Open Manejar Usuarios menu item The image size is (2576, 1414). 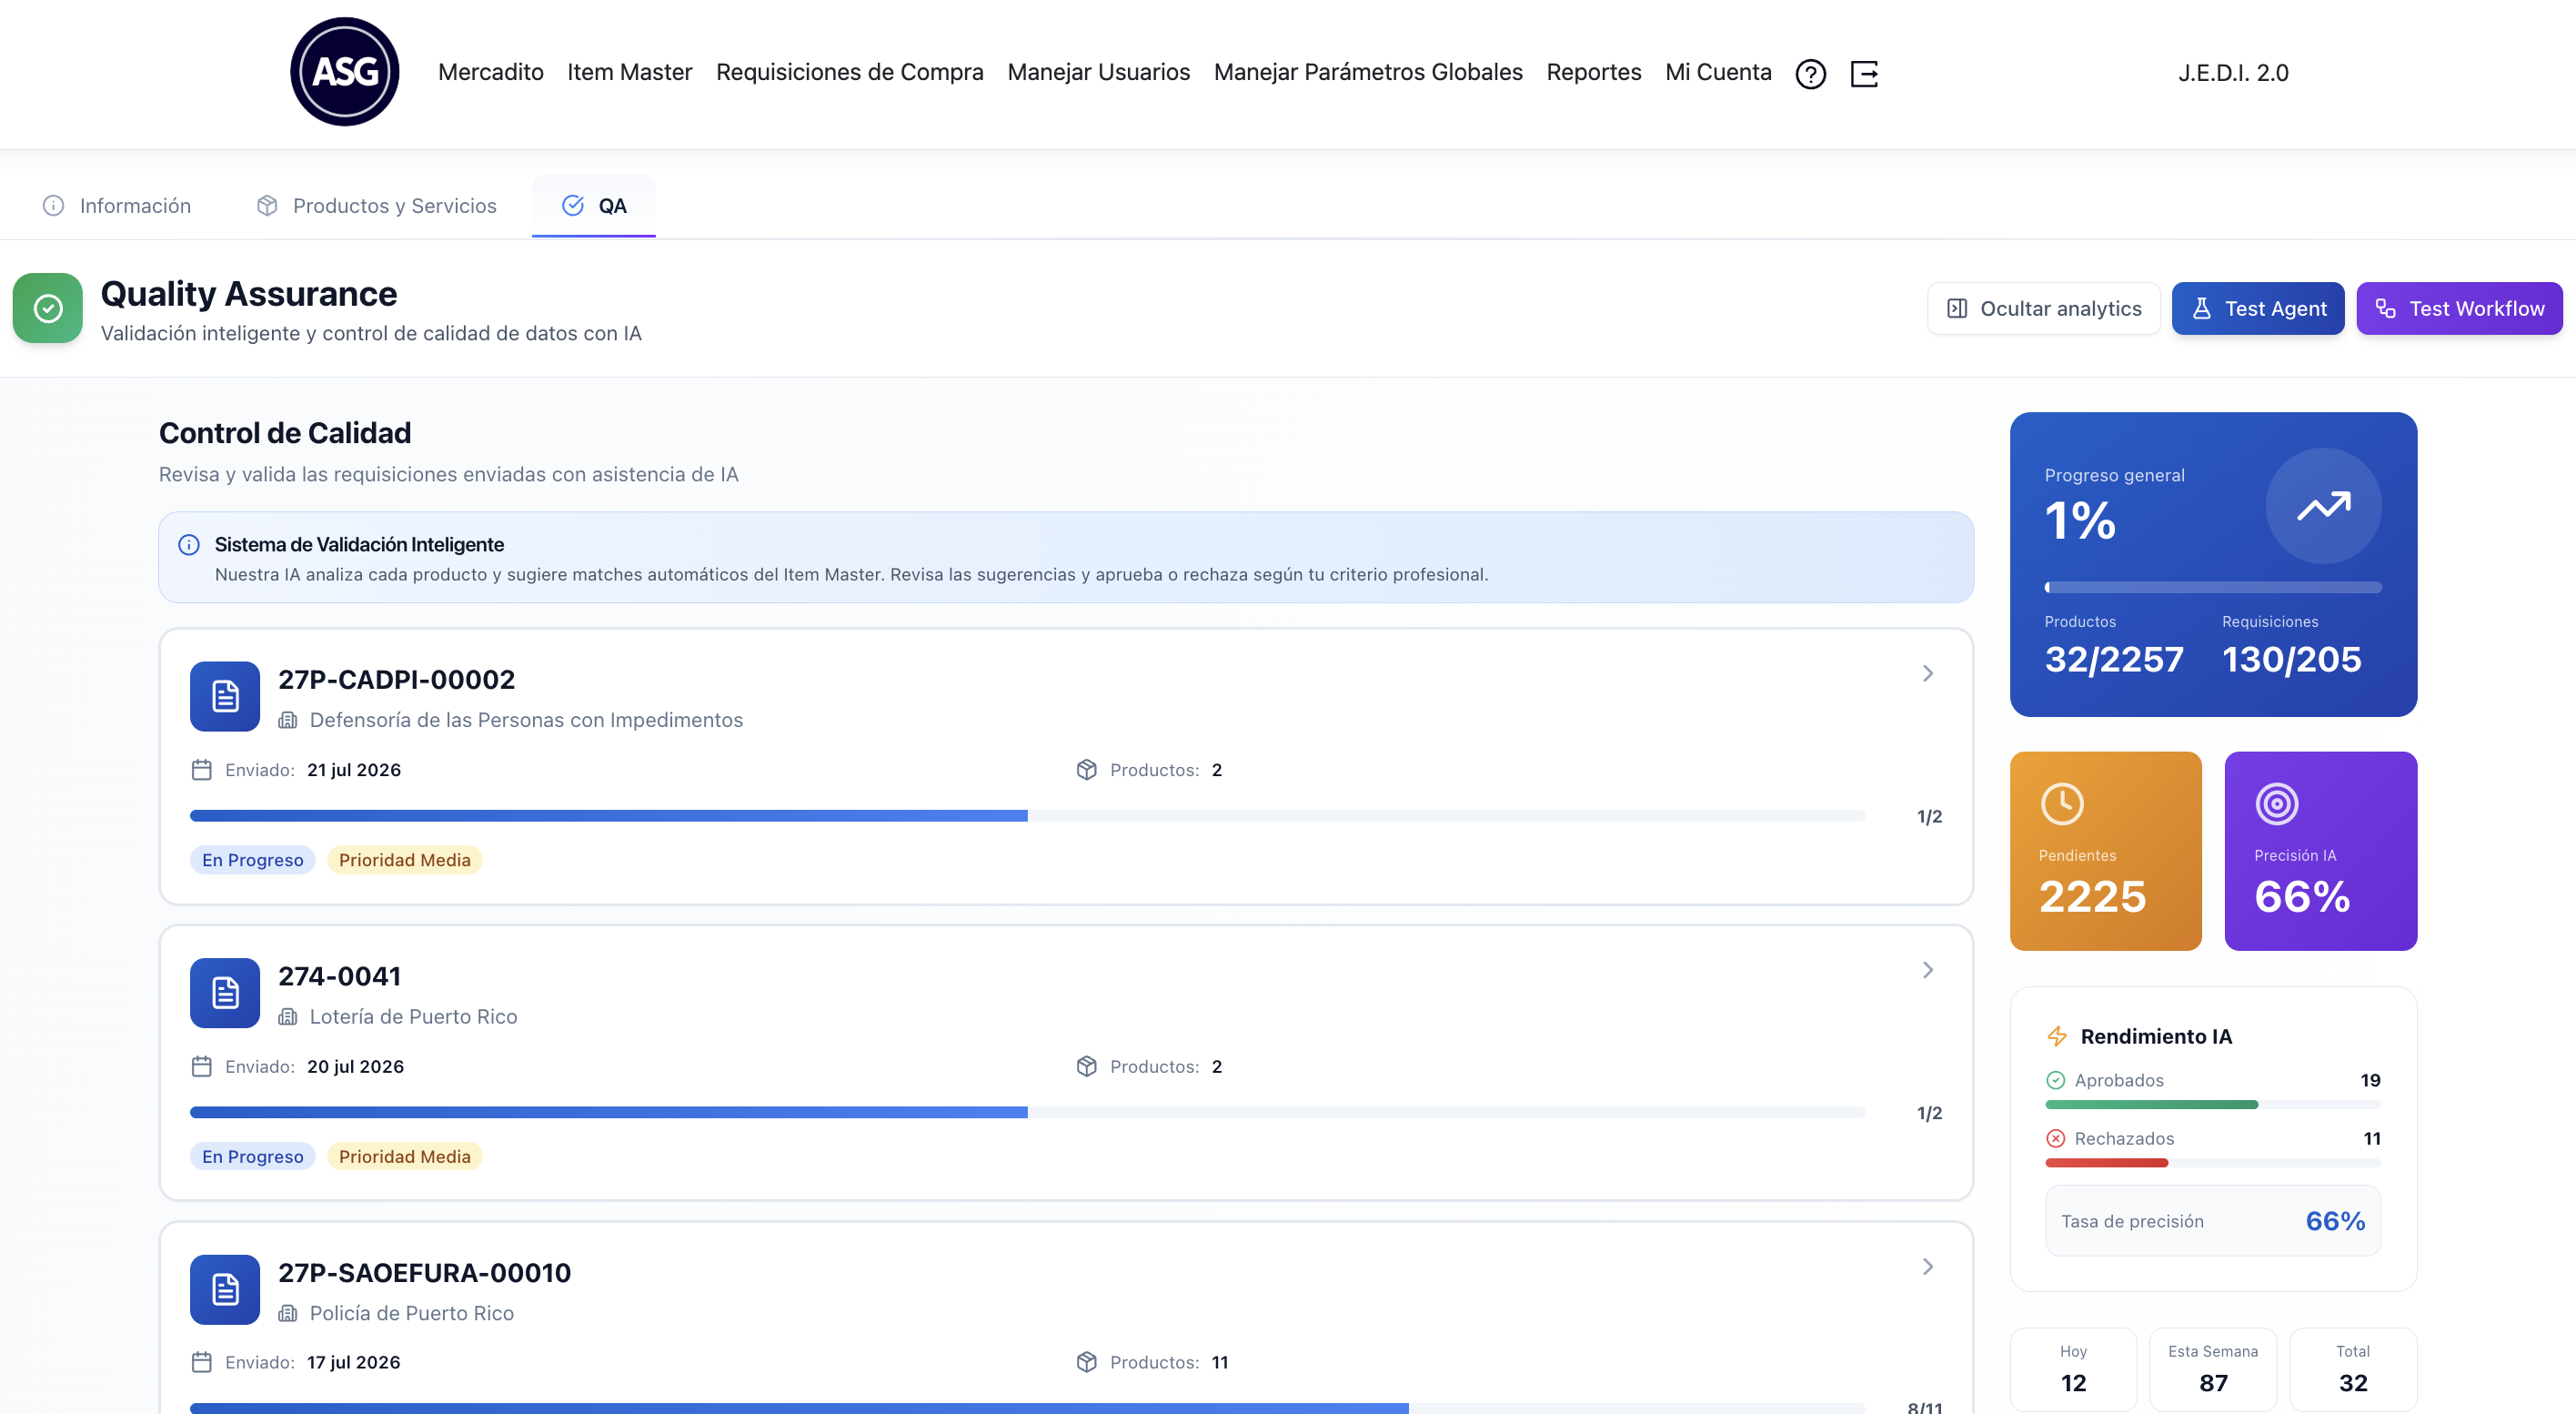click(1098, 72)
